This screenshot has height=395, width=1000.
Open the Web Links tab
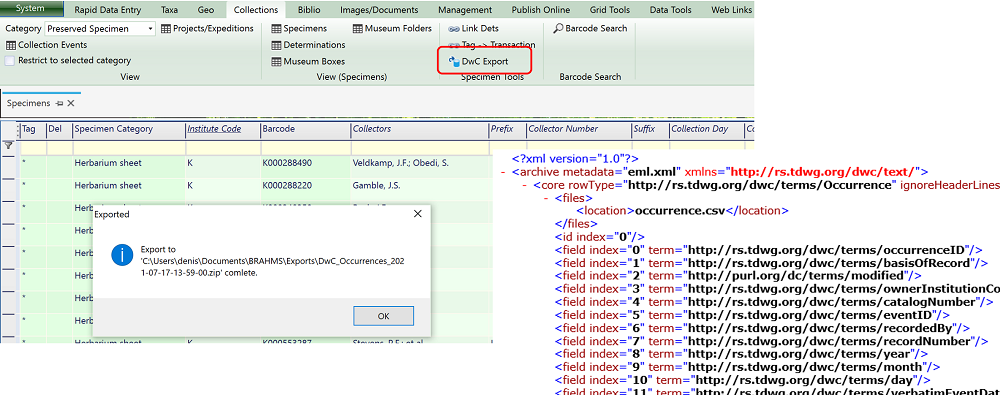[731, 10]
